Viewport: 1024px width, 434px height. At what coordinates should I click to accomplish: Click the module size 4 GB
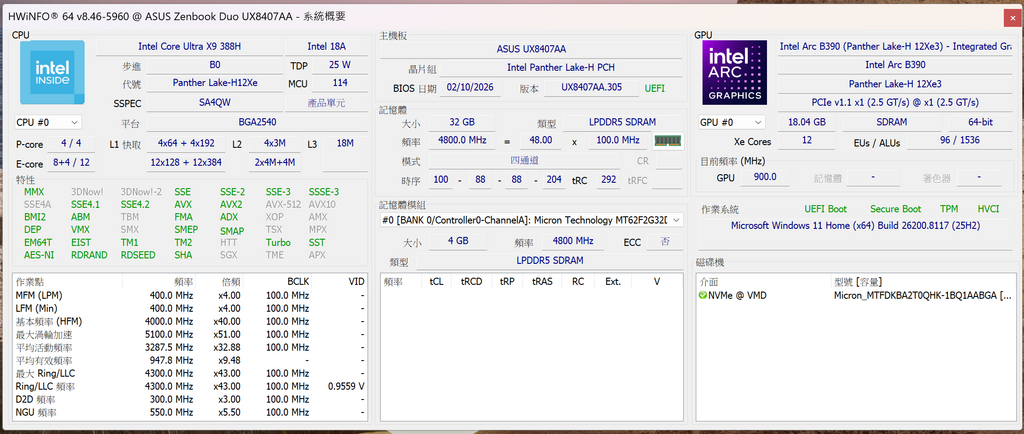pos(458,241)
